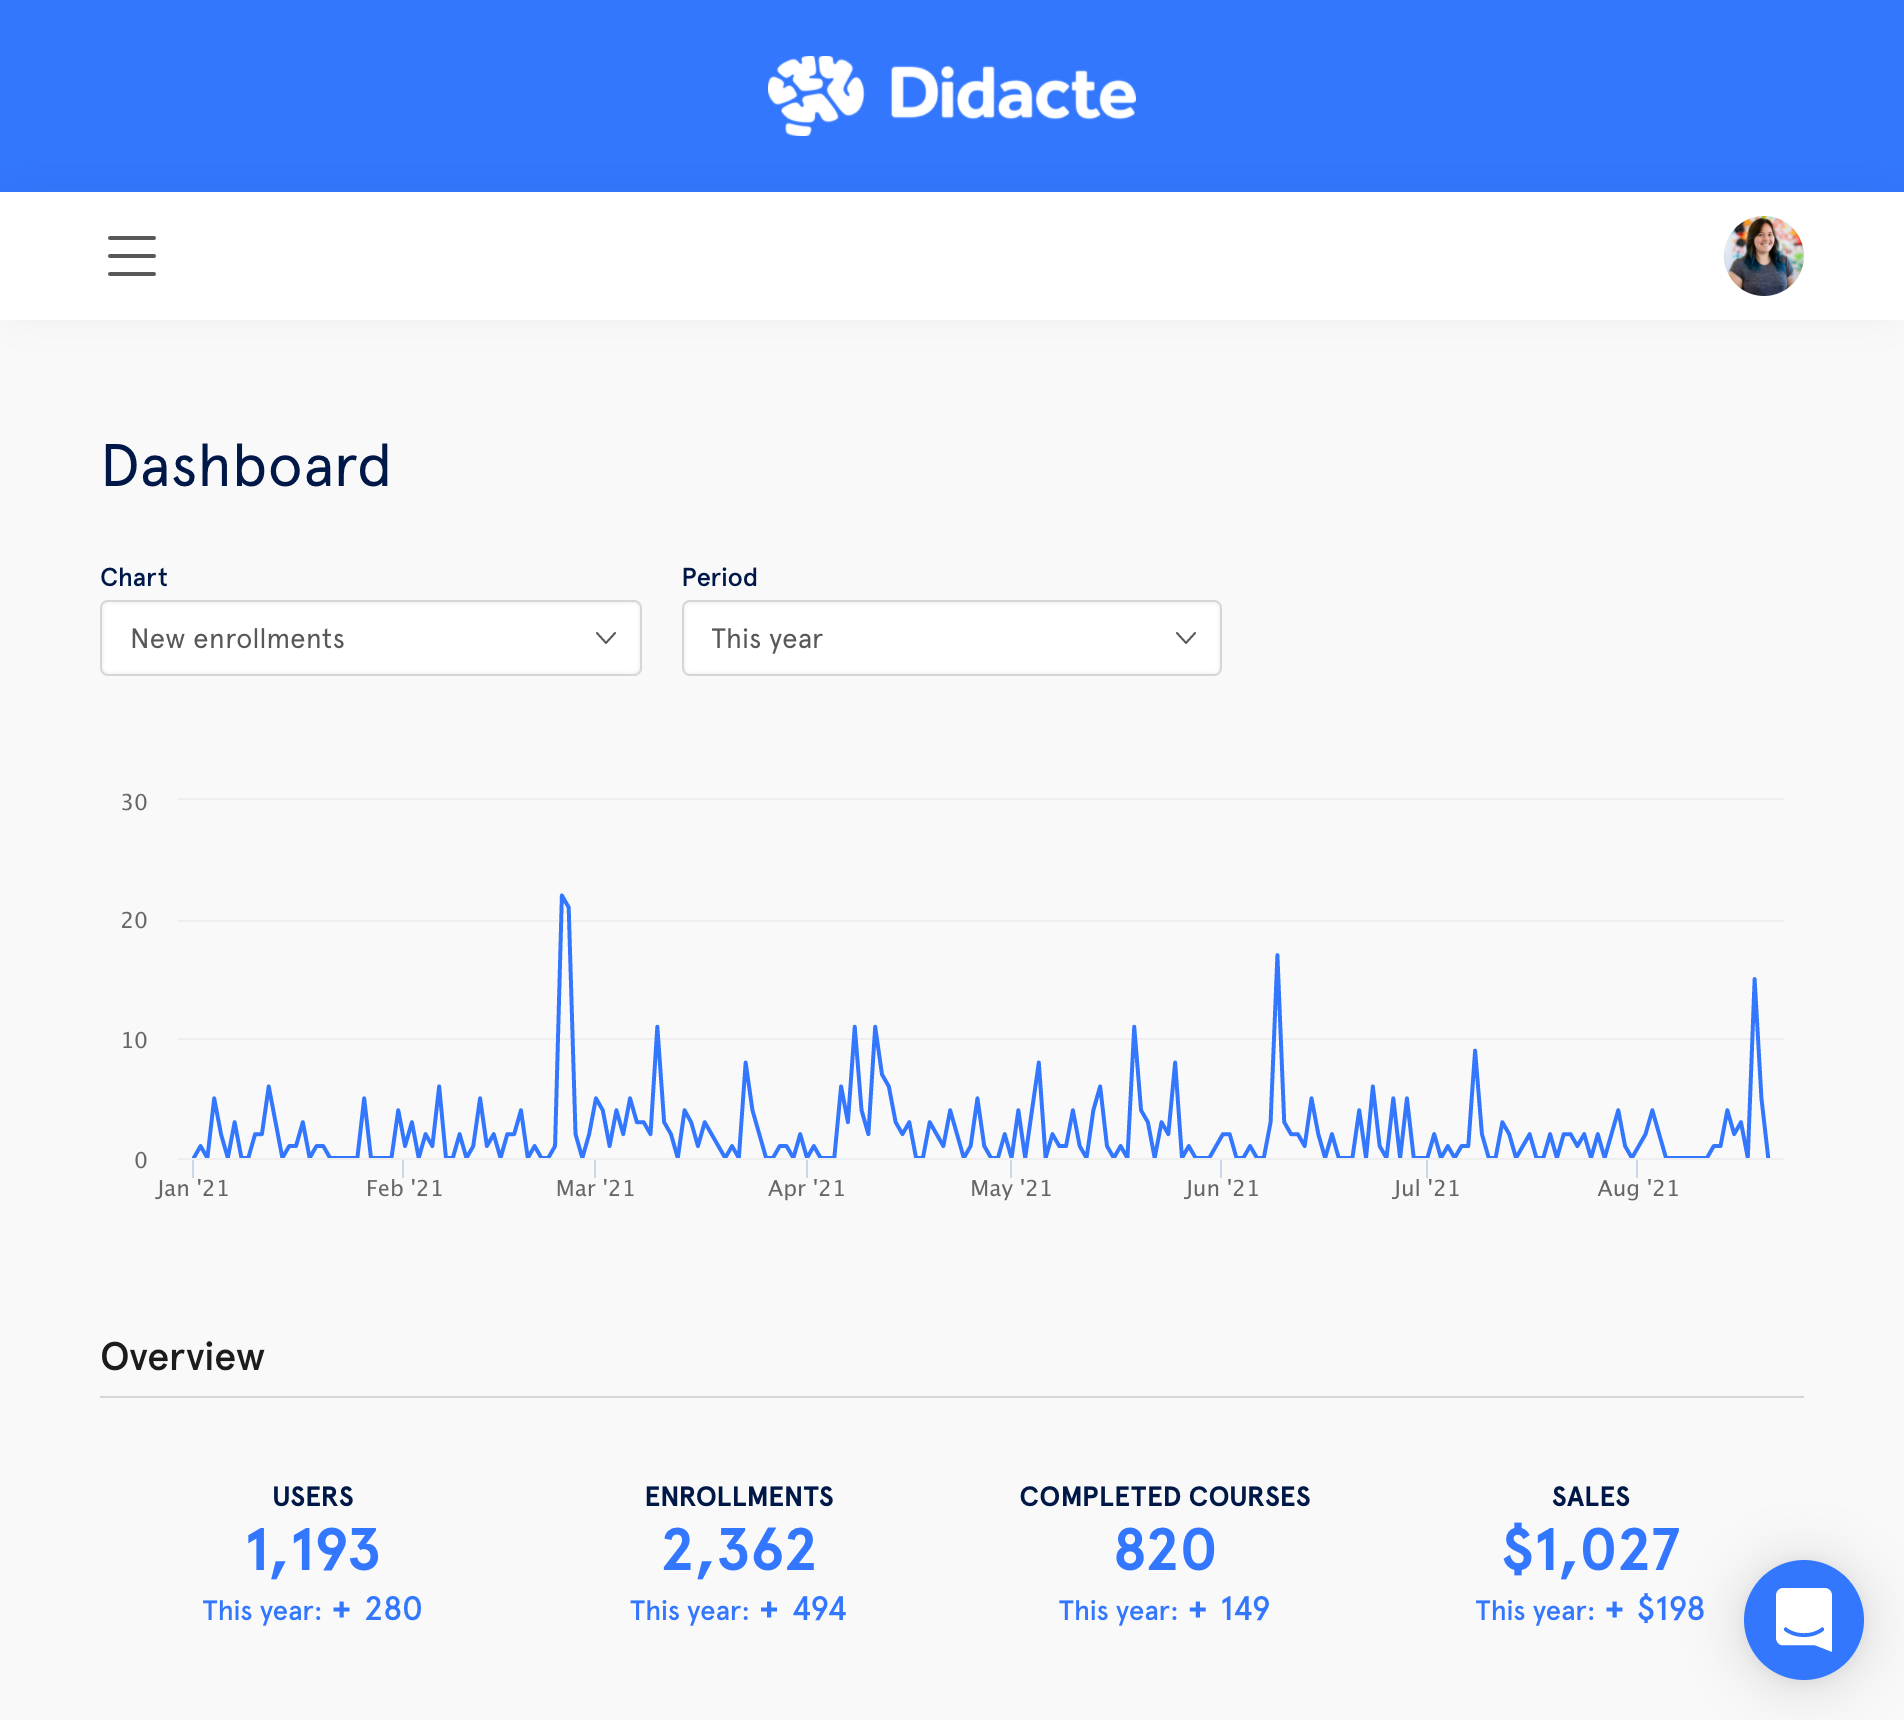The height and width of the screenshot is (1720, 1904).
Task: Click the Jan '21 axis label
Action: pos(192,1188)
